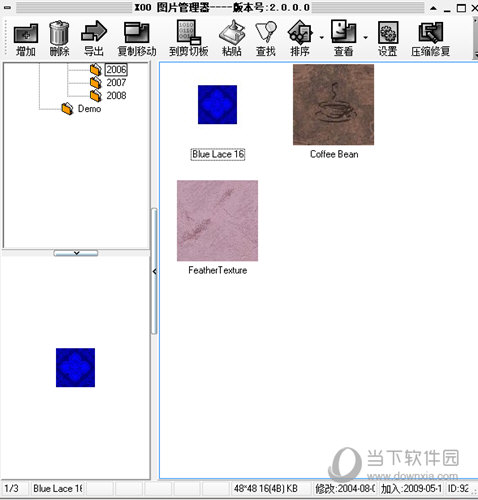Open the dropdown arrow beside 排序

[322, 38]
